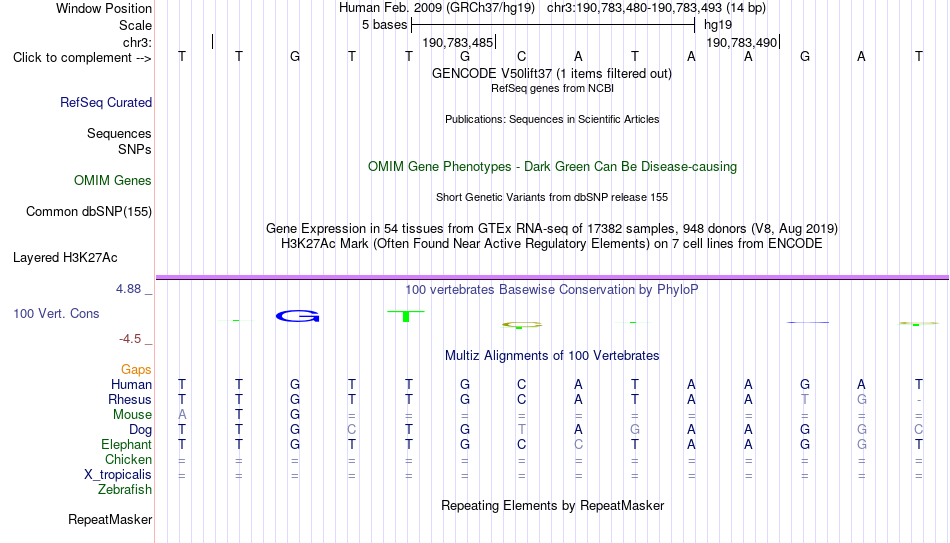Open the 100 Vert. Cons track label
Viewport: 950px width, 543px height.
pyautogui.click(x=56, y=313)
